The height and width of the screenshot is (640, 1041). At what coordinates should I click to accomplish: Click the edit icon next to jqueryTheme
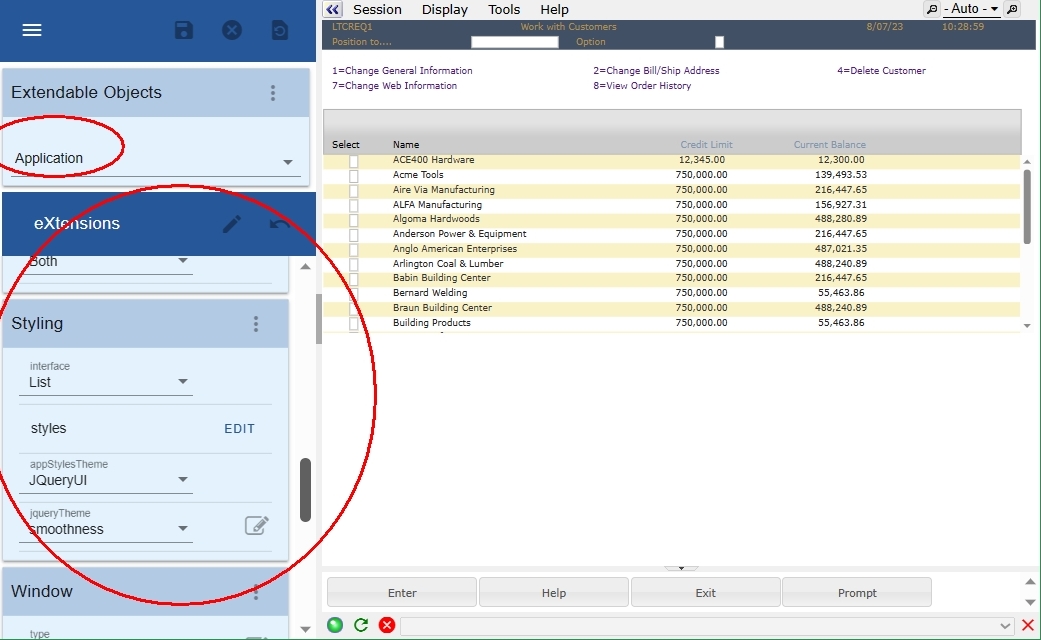point(257,525)
